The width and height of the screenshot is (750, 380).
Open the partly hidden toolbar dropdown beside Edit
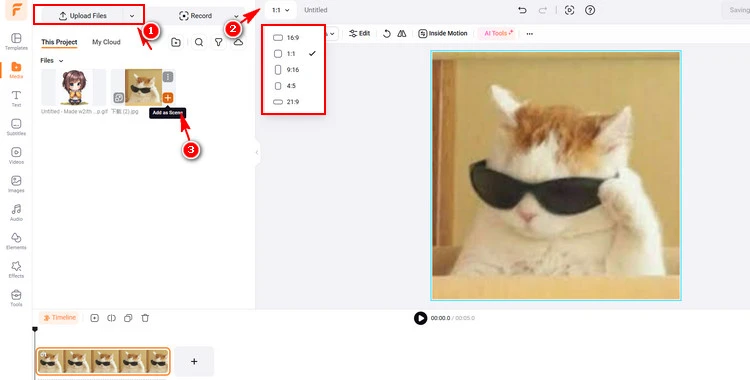pyautogui.click(x=332, y=34)
